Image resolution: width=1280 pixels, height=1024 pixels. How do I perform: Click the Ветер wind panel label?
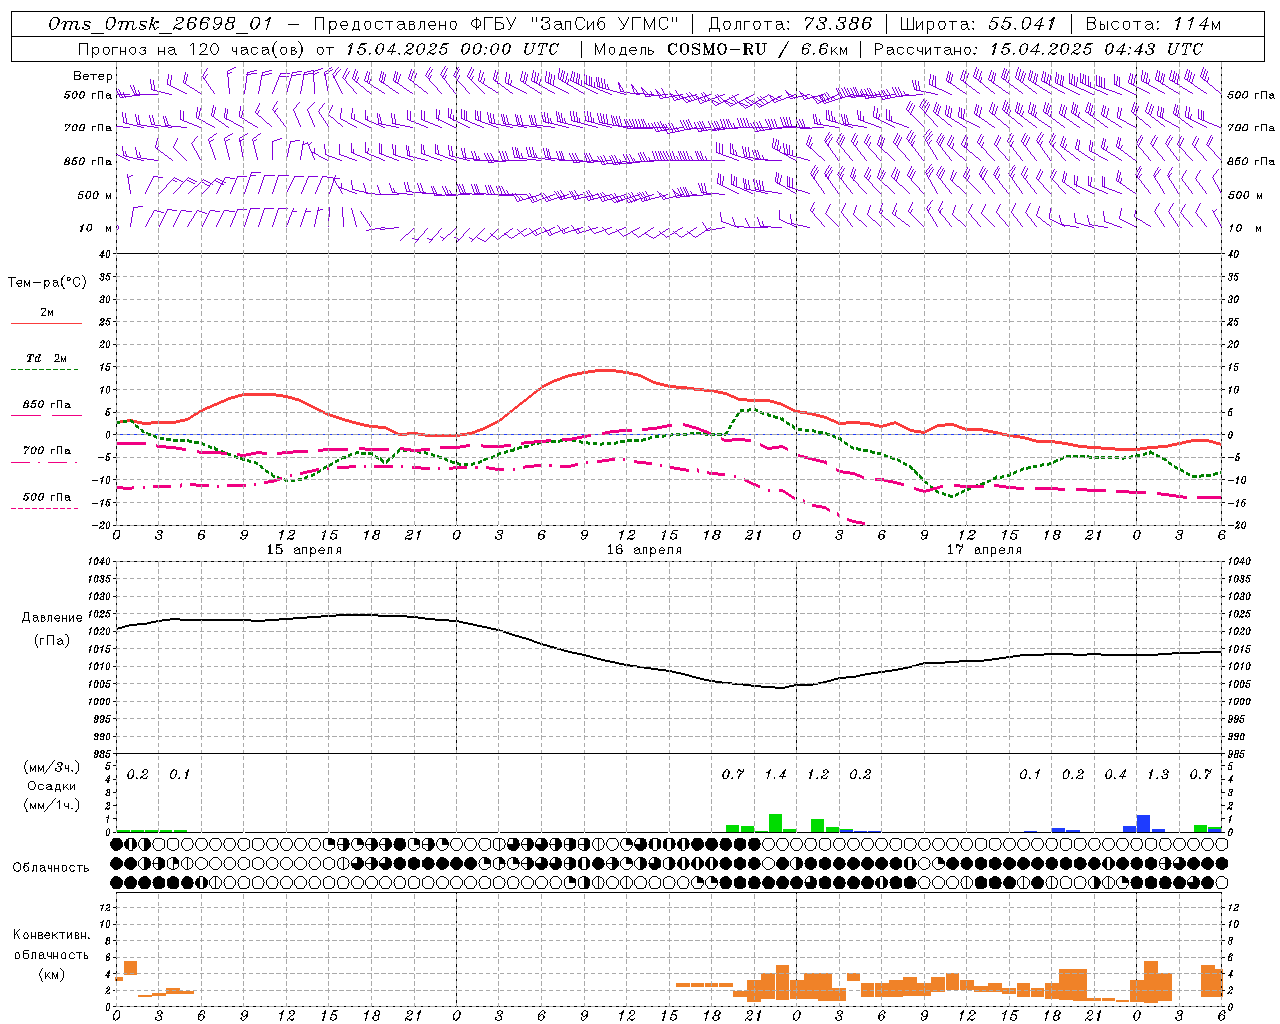point(93,76)
